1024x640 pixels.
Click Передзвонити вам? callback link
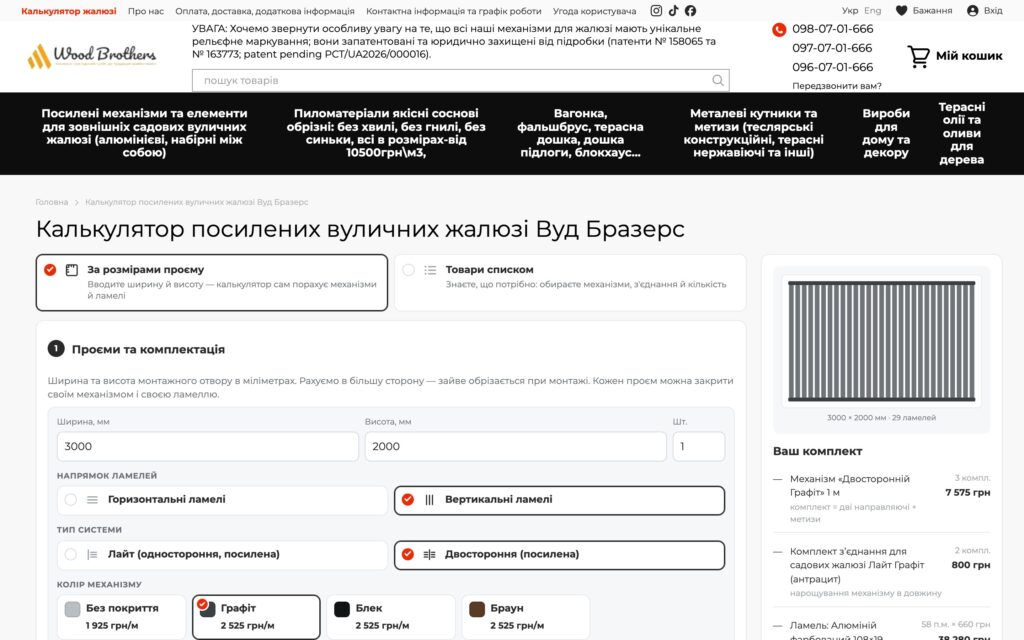click(837, 86)
